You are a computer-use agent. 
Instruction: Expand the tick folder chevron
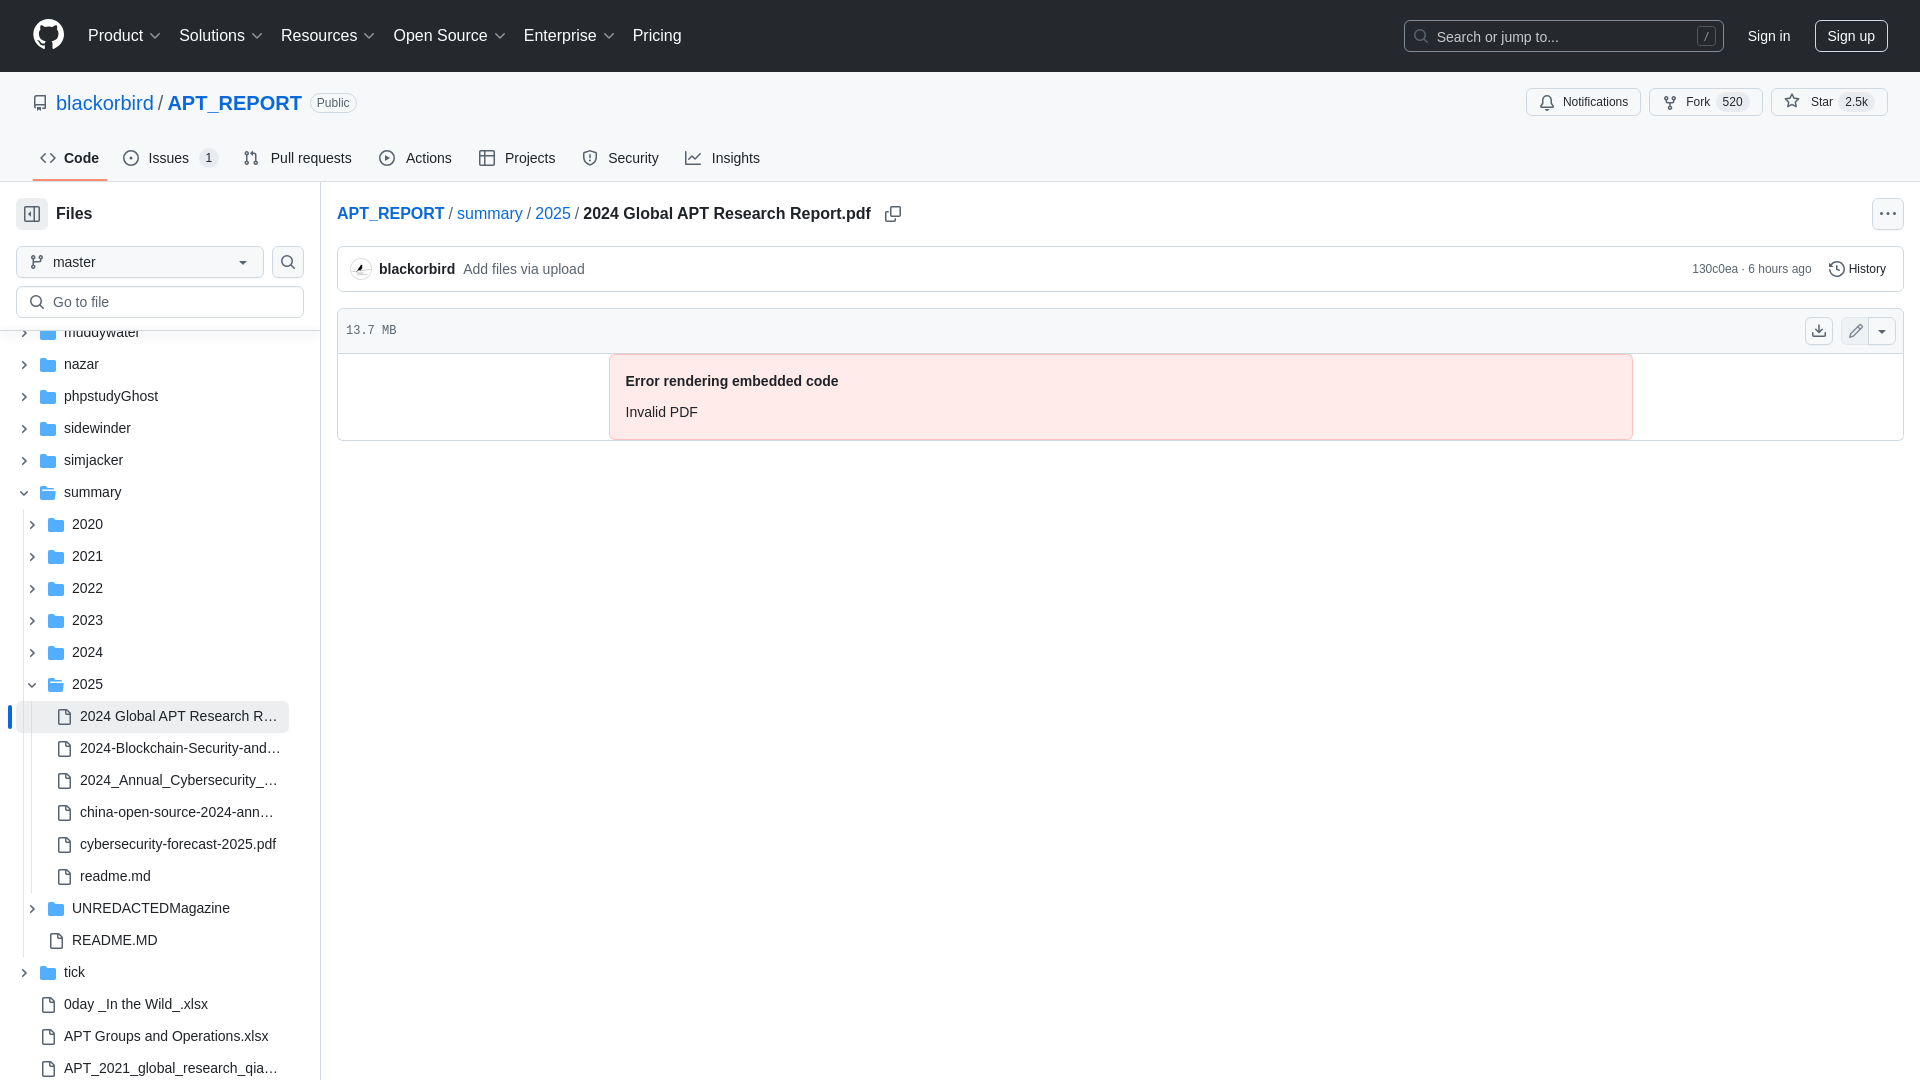pyautogui.click(x=24, y=973)
